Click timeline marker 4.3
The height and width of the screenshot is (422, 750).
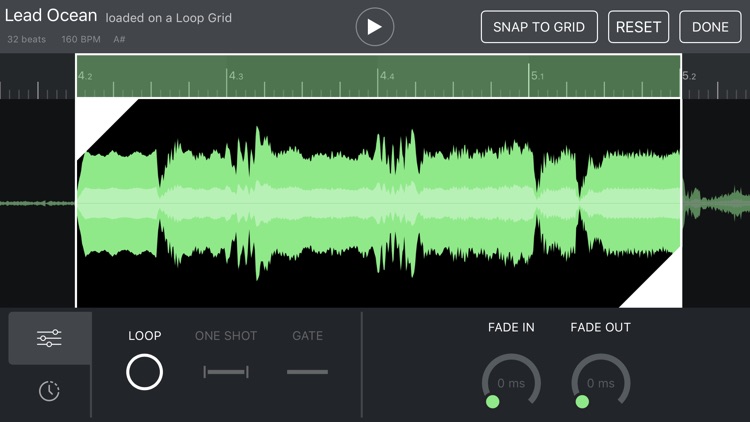[x=236, y=76]
